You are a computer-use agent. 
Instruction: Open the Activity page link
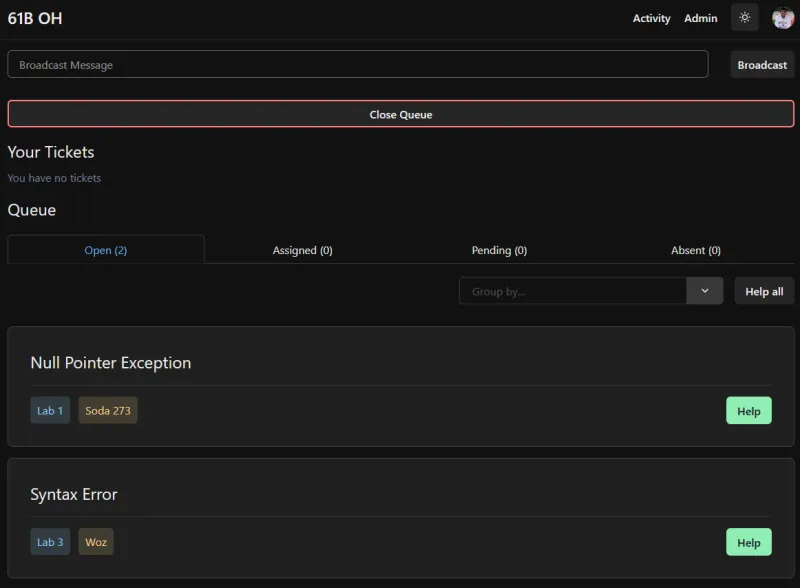652,18
